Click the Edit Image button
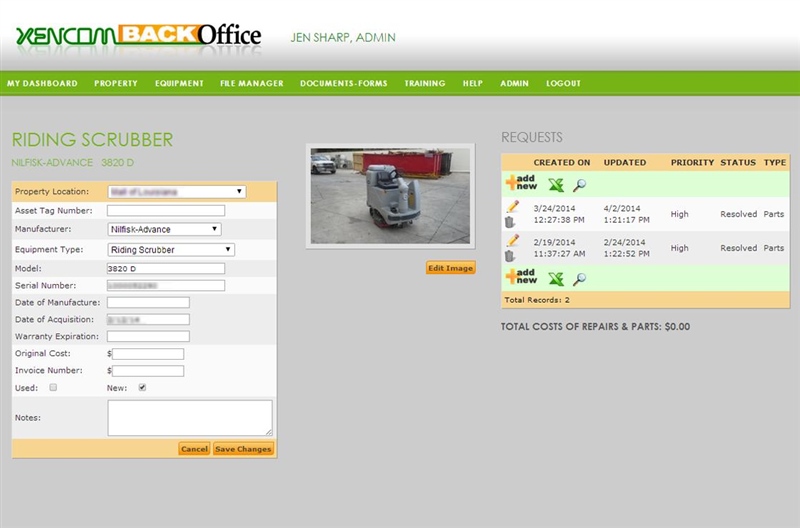The width and height of the screenshot is (800, 528). click(451, 268)
